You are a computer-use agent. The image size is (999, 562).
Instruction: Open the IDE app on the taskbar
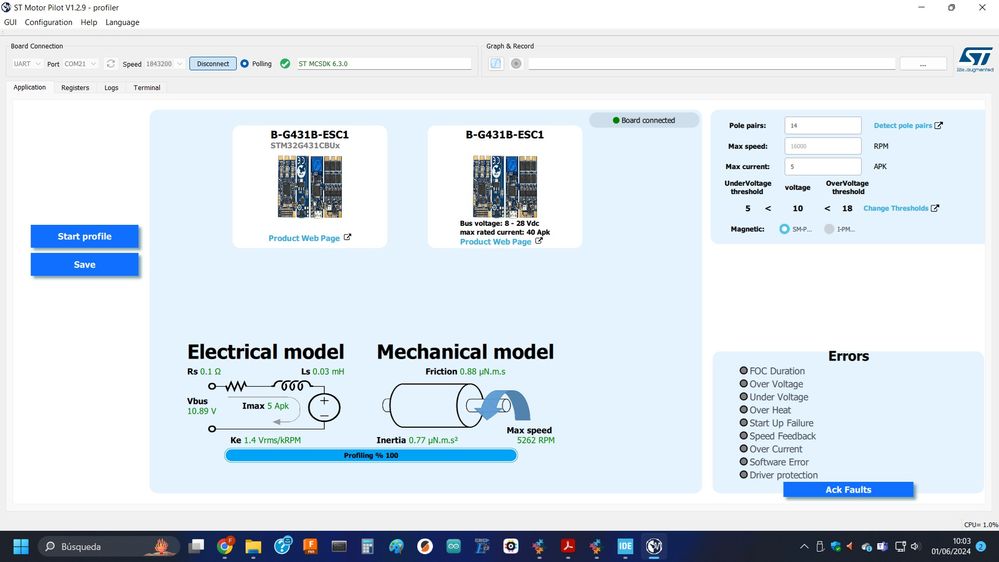point(625,546)
